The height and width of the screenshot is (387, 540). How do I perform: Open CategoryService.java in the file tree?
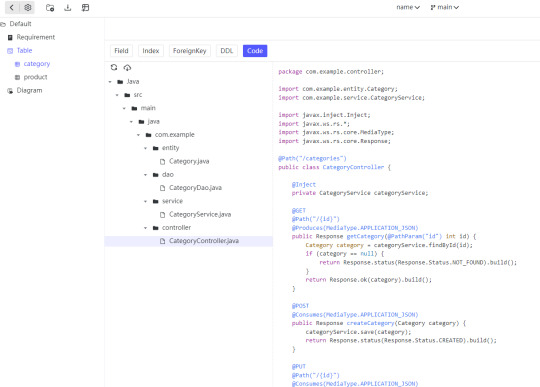click(200, 215)
